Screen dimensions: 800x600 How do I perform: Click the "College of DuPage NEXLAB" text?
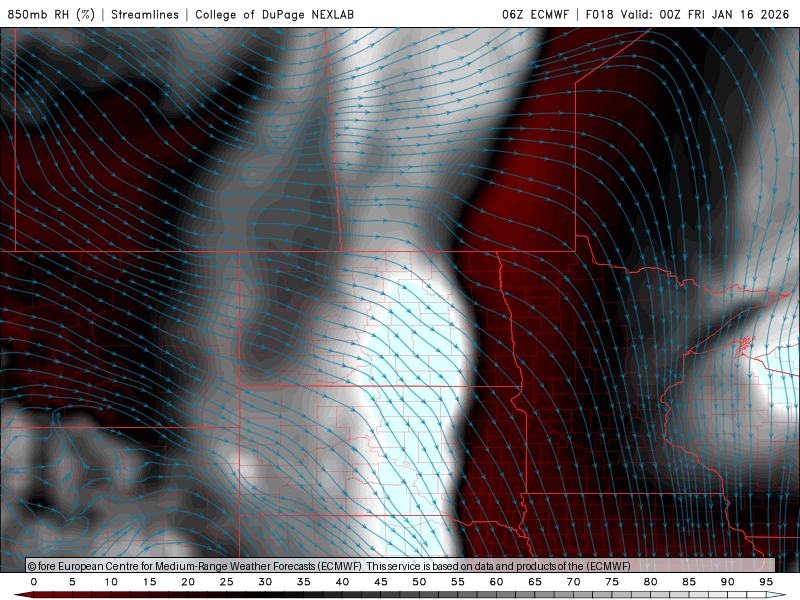pyautogui.click(x=274, y=14)
